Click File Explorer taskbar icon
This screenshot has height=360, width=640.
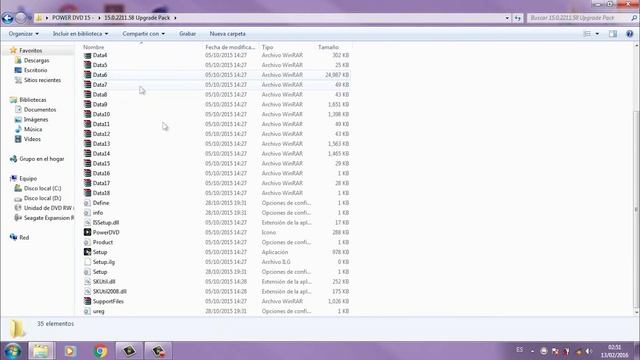pyautogui.click(x=40, y=351)
